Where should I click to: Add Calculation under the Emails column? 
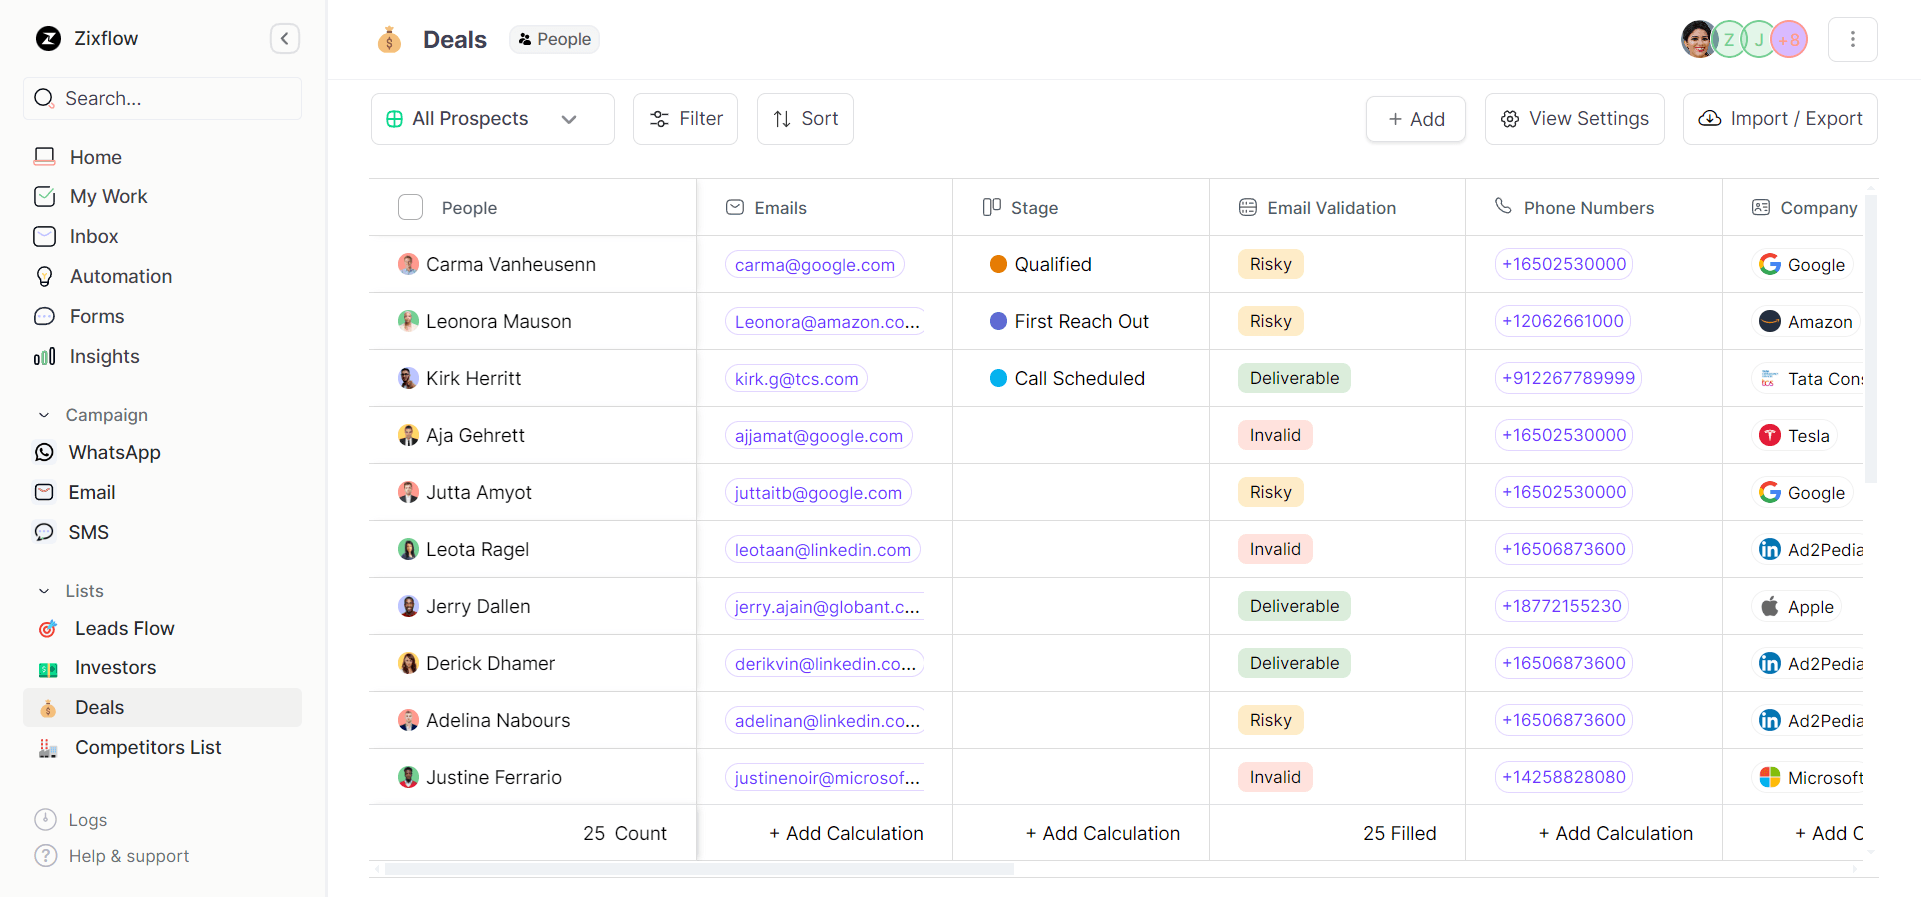[845, 833]
